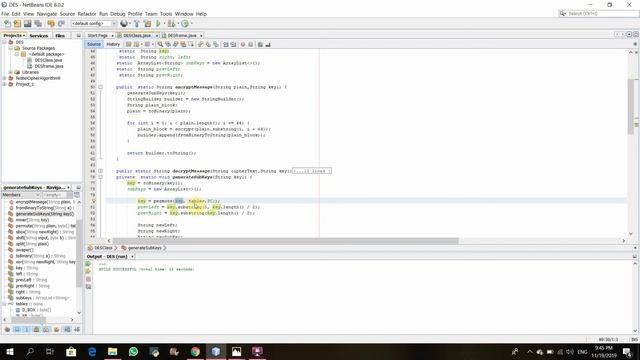
Task: Toggle Show Inherited Members filter in Navigator
Action: [x=7, y=329]
